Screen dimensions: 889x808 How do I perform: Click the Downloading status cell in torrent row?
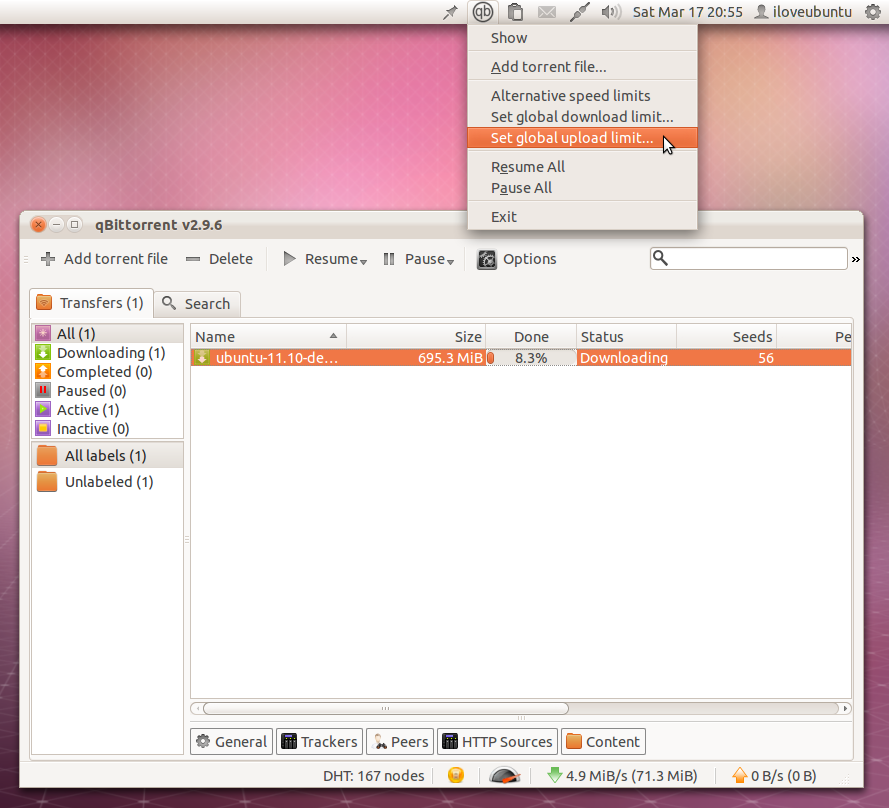click(624, 358)
